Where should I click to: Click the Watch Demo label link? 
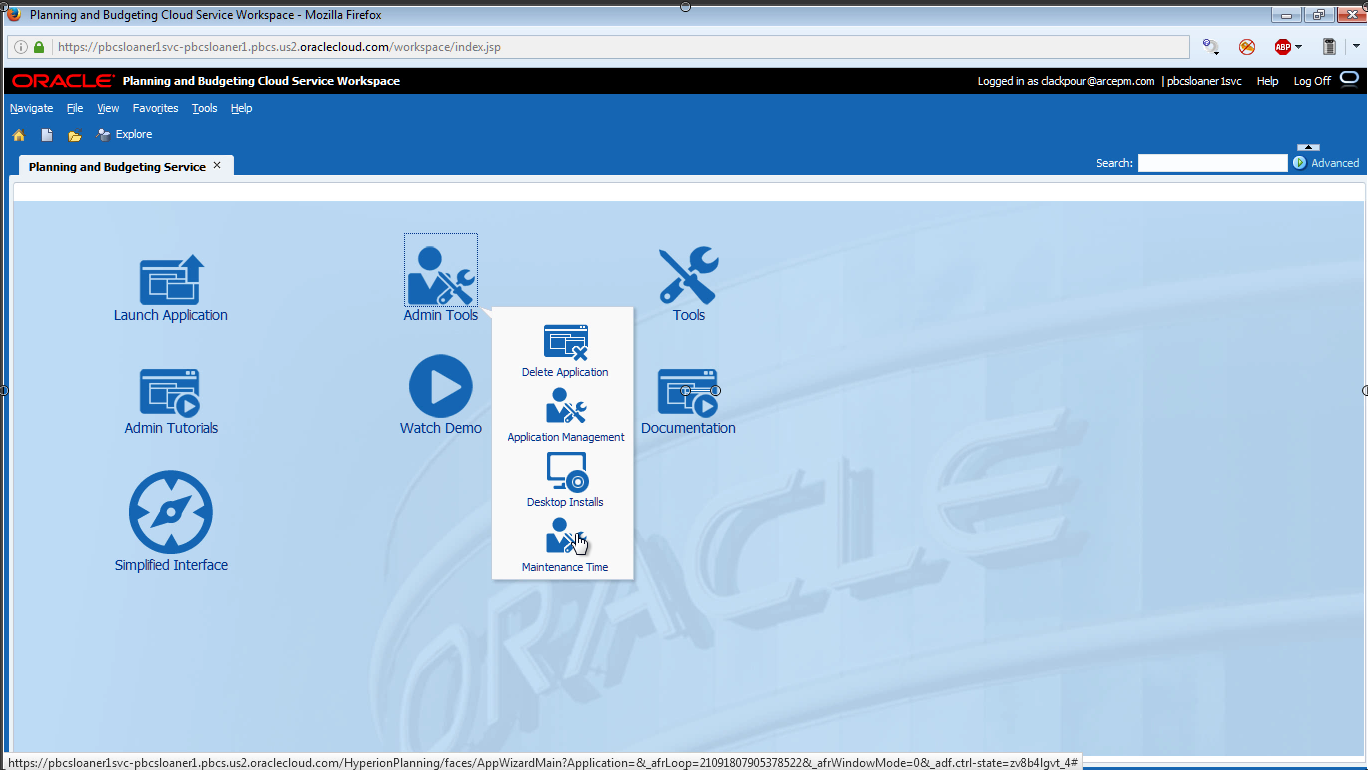click(x=441, y=428)
